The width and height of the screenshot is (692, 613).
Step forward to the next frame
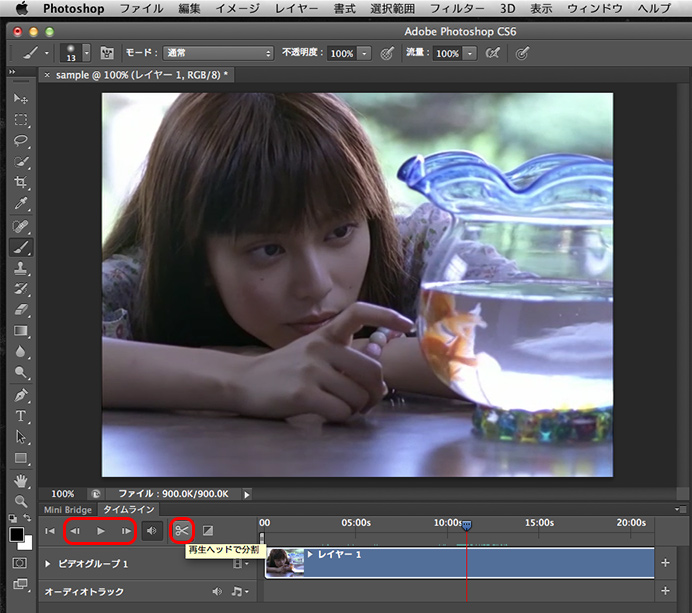click(x=126, y=531)
